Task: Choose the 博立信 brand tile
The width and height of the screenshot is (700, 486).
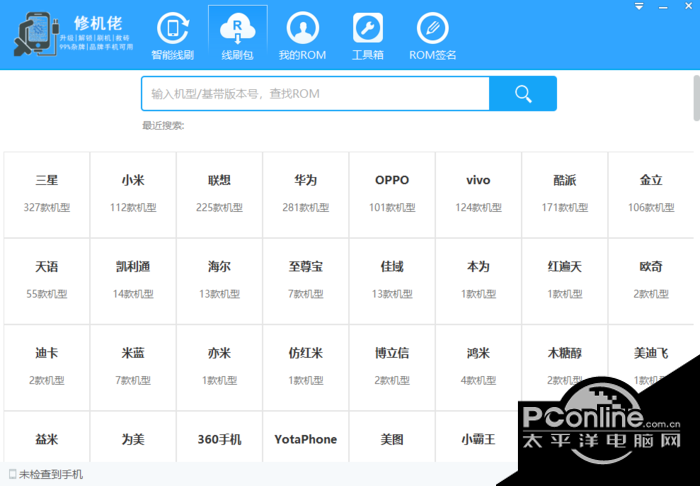Action: click(x=392, y=368)
